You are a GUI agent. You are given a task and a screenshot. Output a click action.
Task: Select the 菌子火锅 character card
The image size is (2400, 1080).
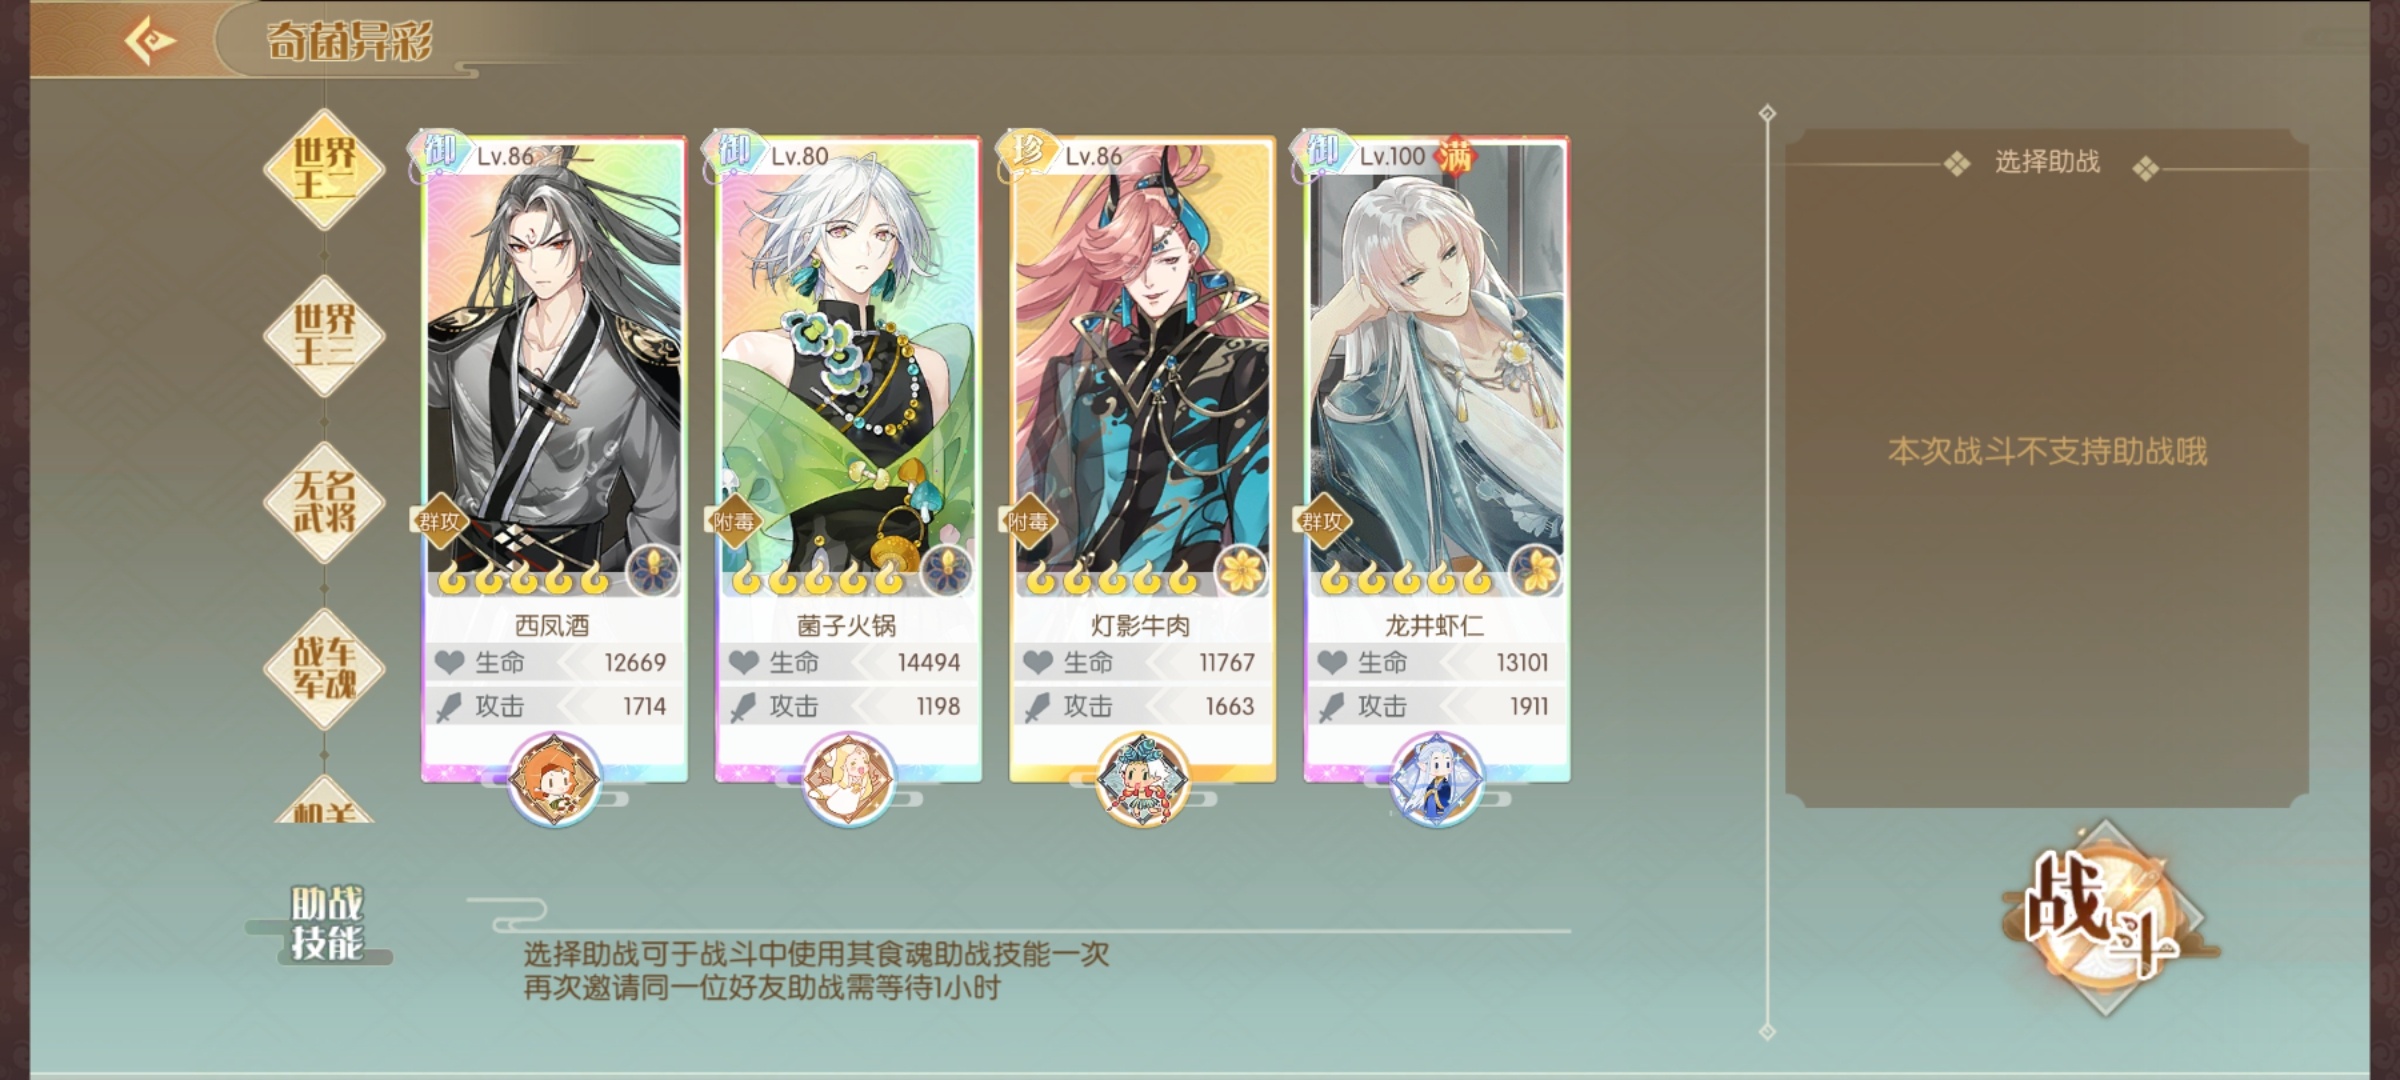pos(848,458)
